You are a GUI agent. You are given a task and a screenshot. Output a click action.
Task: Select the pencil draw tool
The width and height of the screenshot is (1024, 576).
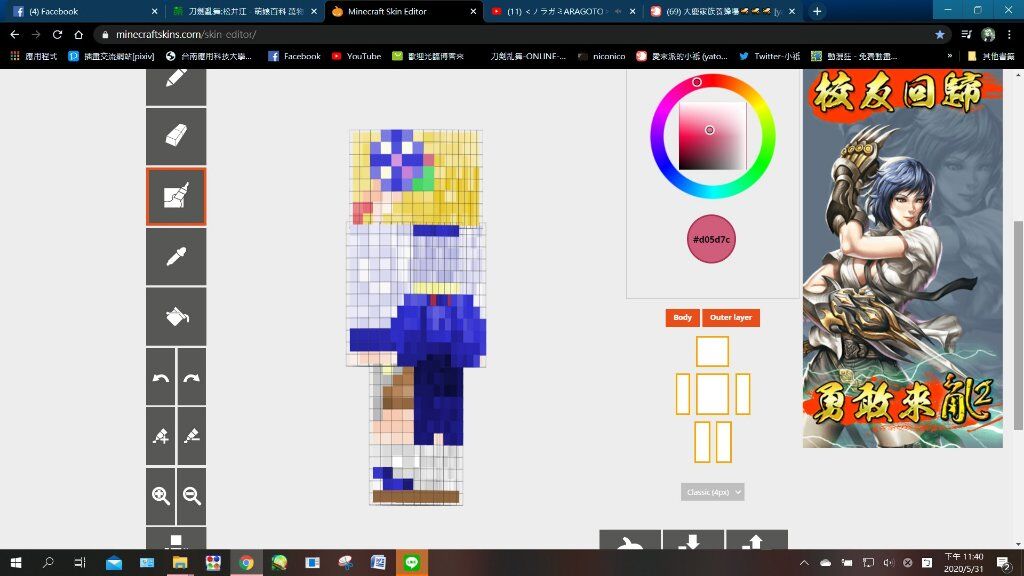[176, 85]
